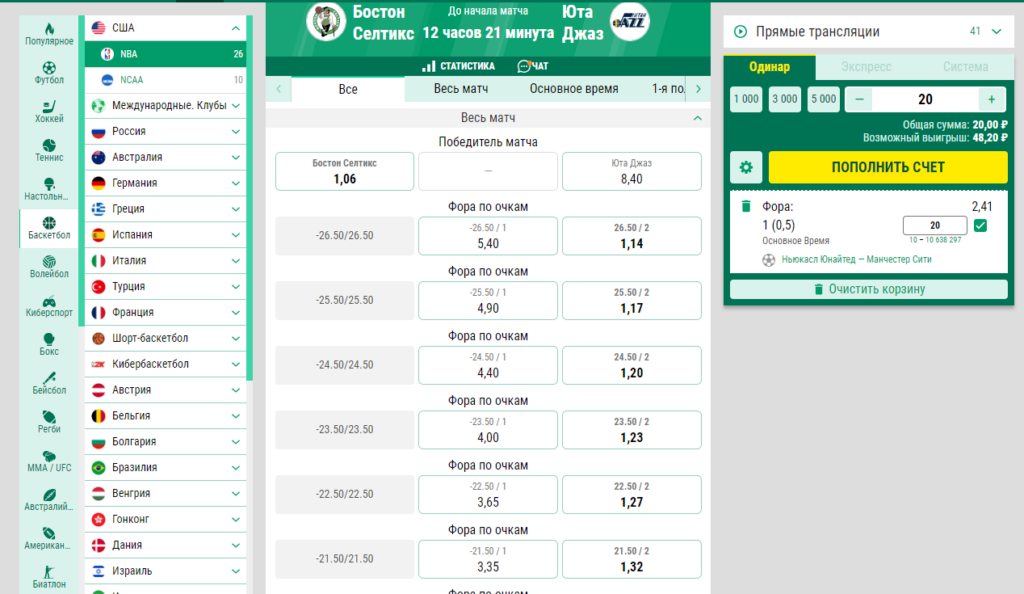Open the MMA / UFC category

tap(49, 461)
